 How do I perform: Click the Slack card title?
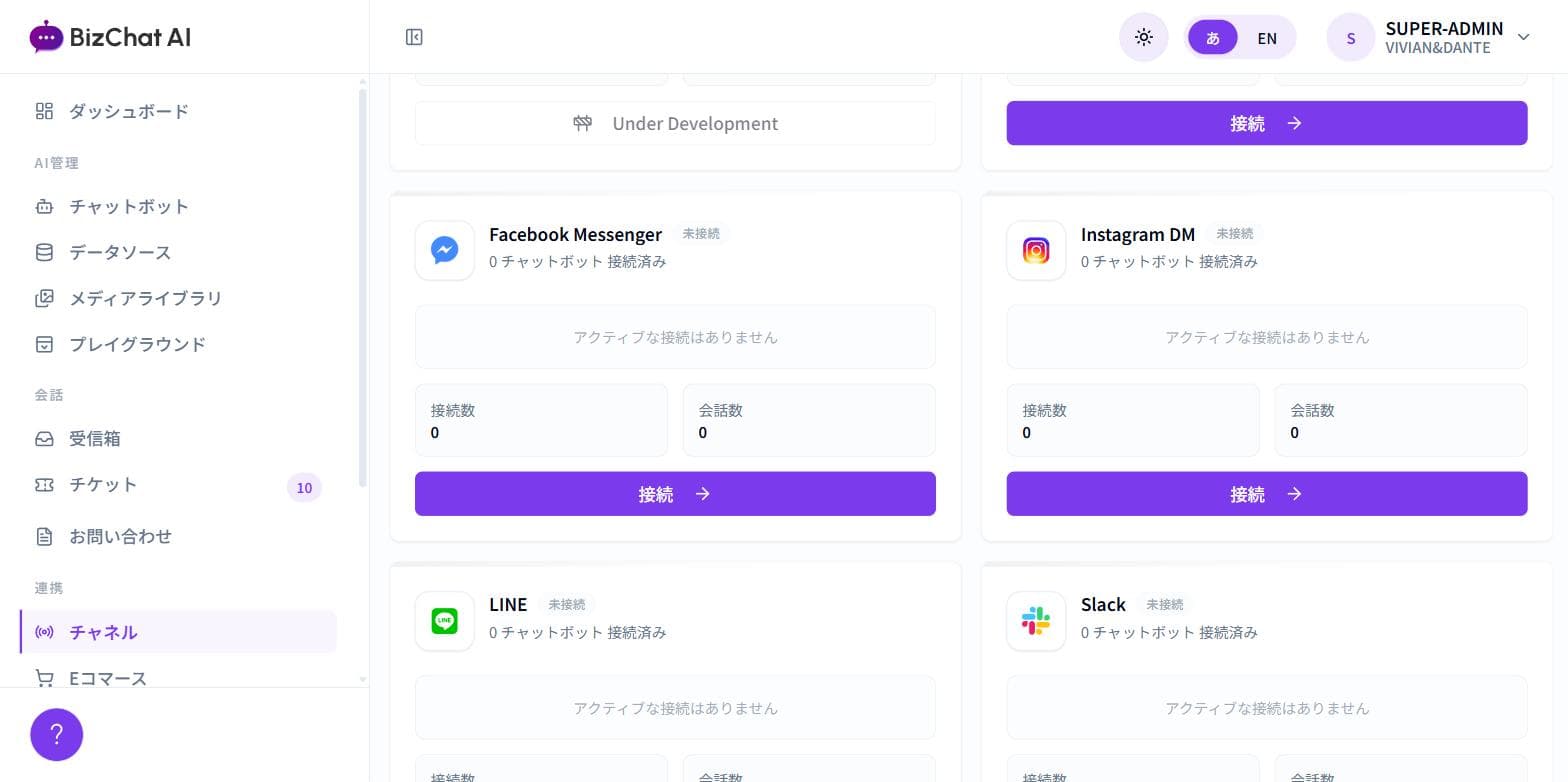click(x=1103, y=605)
